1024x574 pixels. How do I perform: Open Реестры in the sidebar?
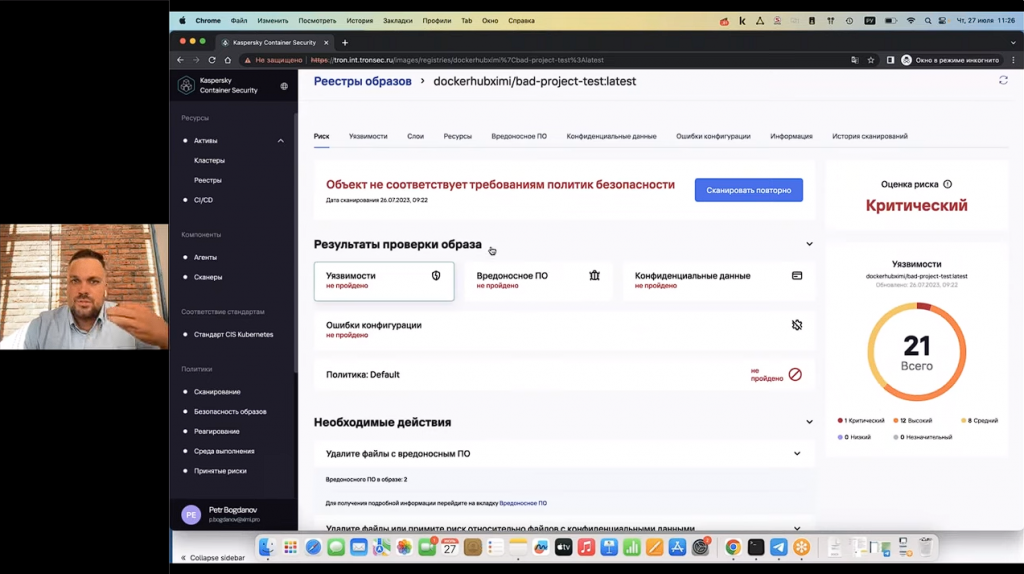tap(208, 180)
